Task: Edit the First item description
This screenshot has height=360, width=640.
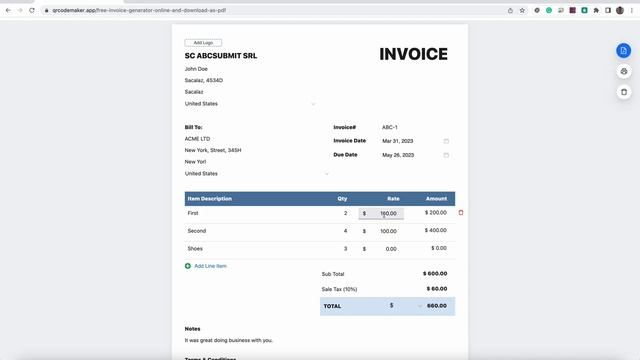Action: tap(193, 213)
